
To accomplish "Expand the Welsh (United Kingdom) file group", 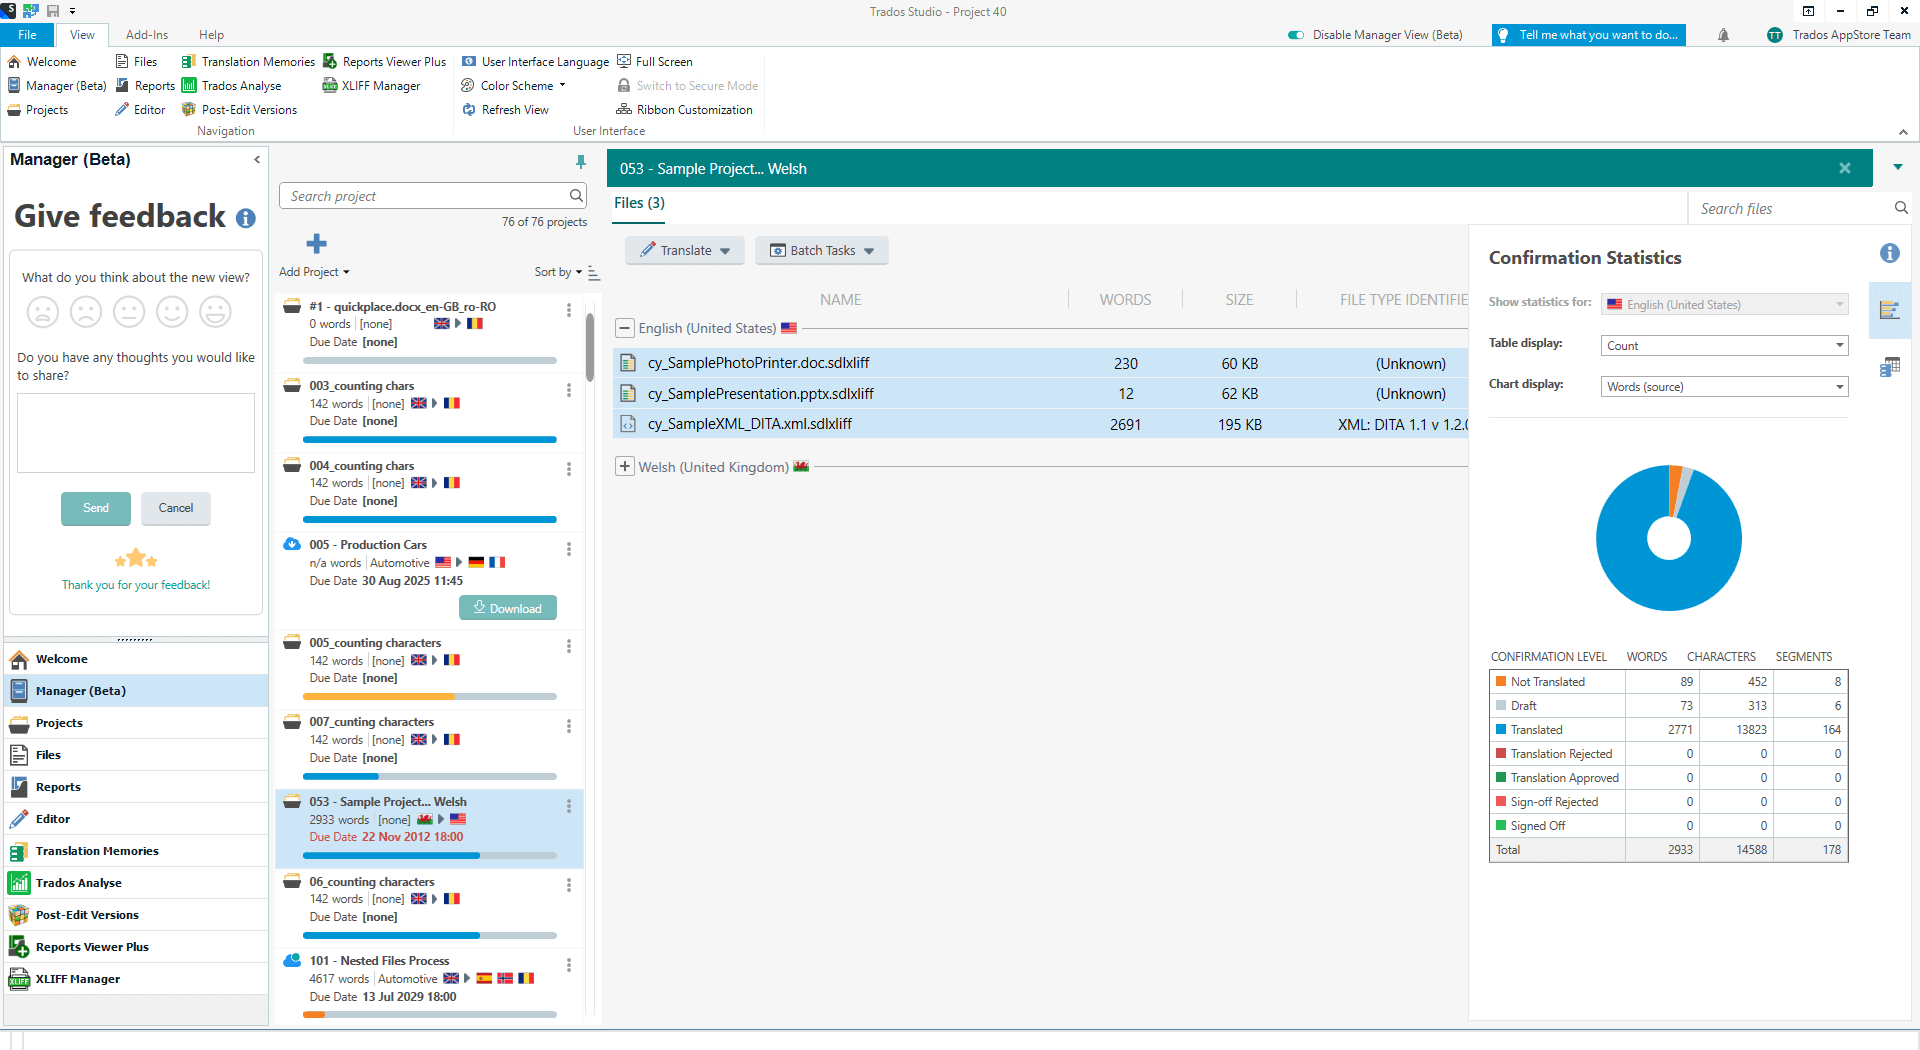I will coord(625,467).
